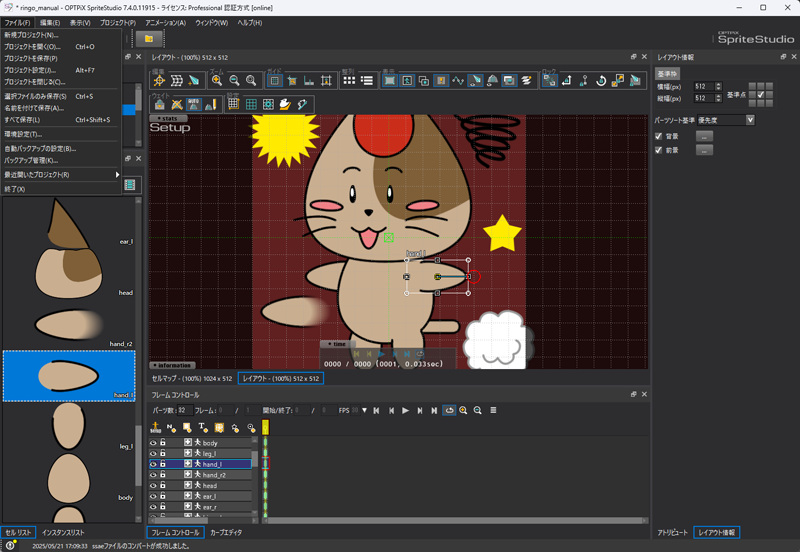Click the yellow frame 0 timeline marker
This screenshot has height=552, width=800.
coord(265,428)
